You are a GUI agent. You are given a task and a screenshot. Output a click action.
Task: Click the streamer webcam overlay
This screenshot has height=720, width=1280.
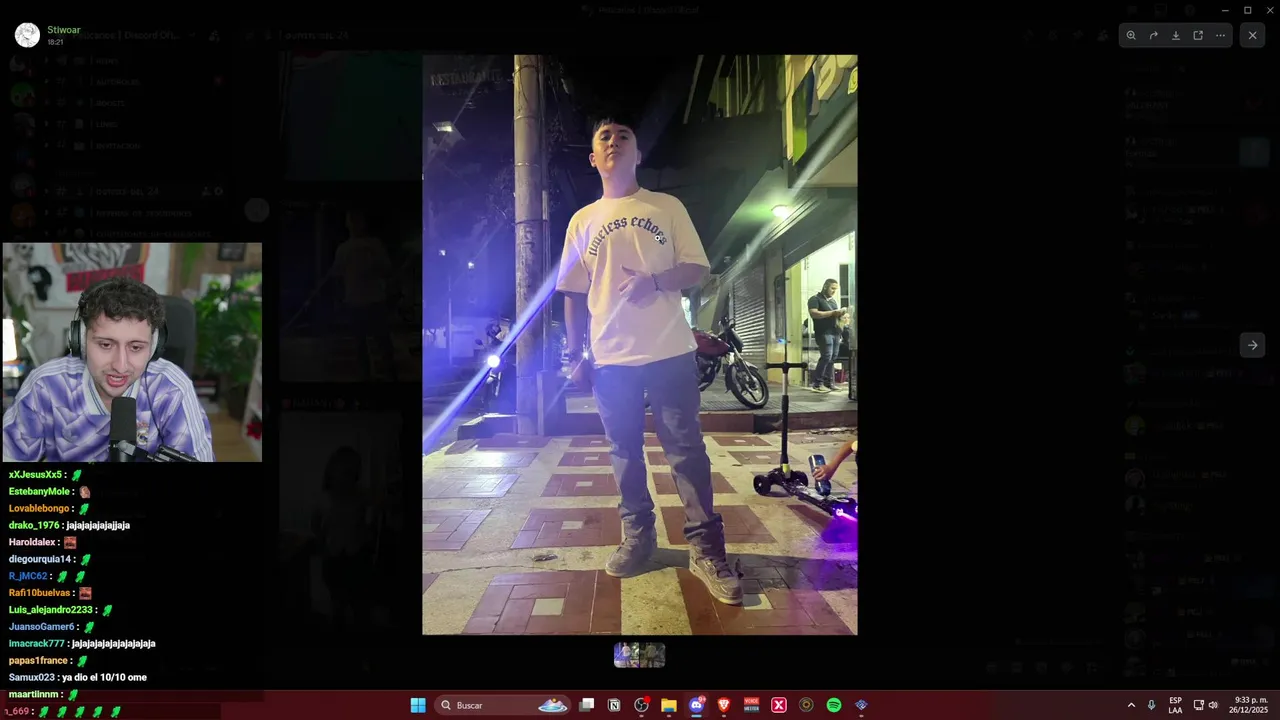(x=132, y=352)
